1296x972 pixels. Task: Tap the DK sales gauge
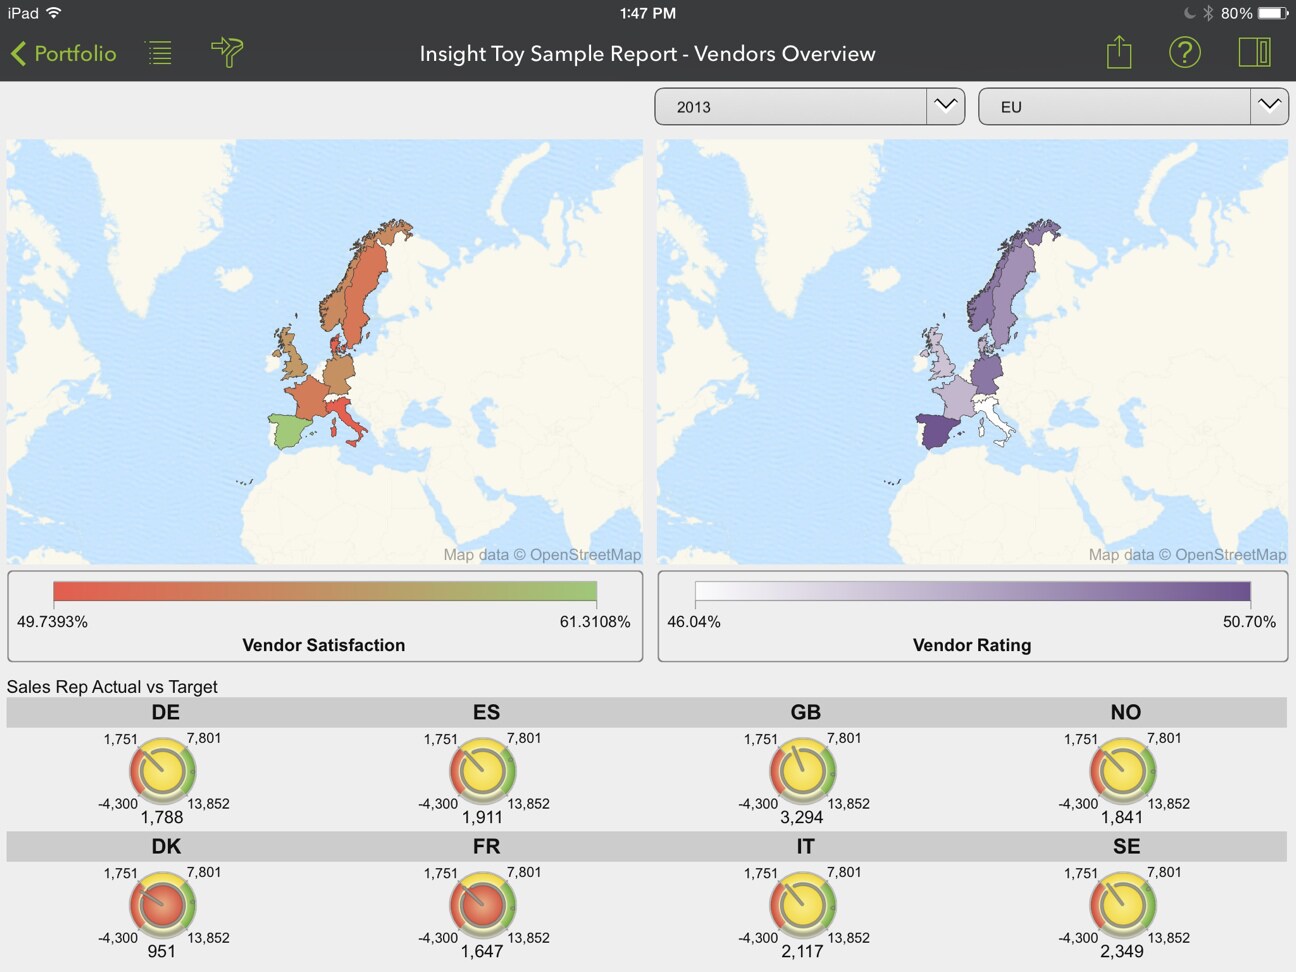pyautogui.click(x=163, y=906)
